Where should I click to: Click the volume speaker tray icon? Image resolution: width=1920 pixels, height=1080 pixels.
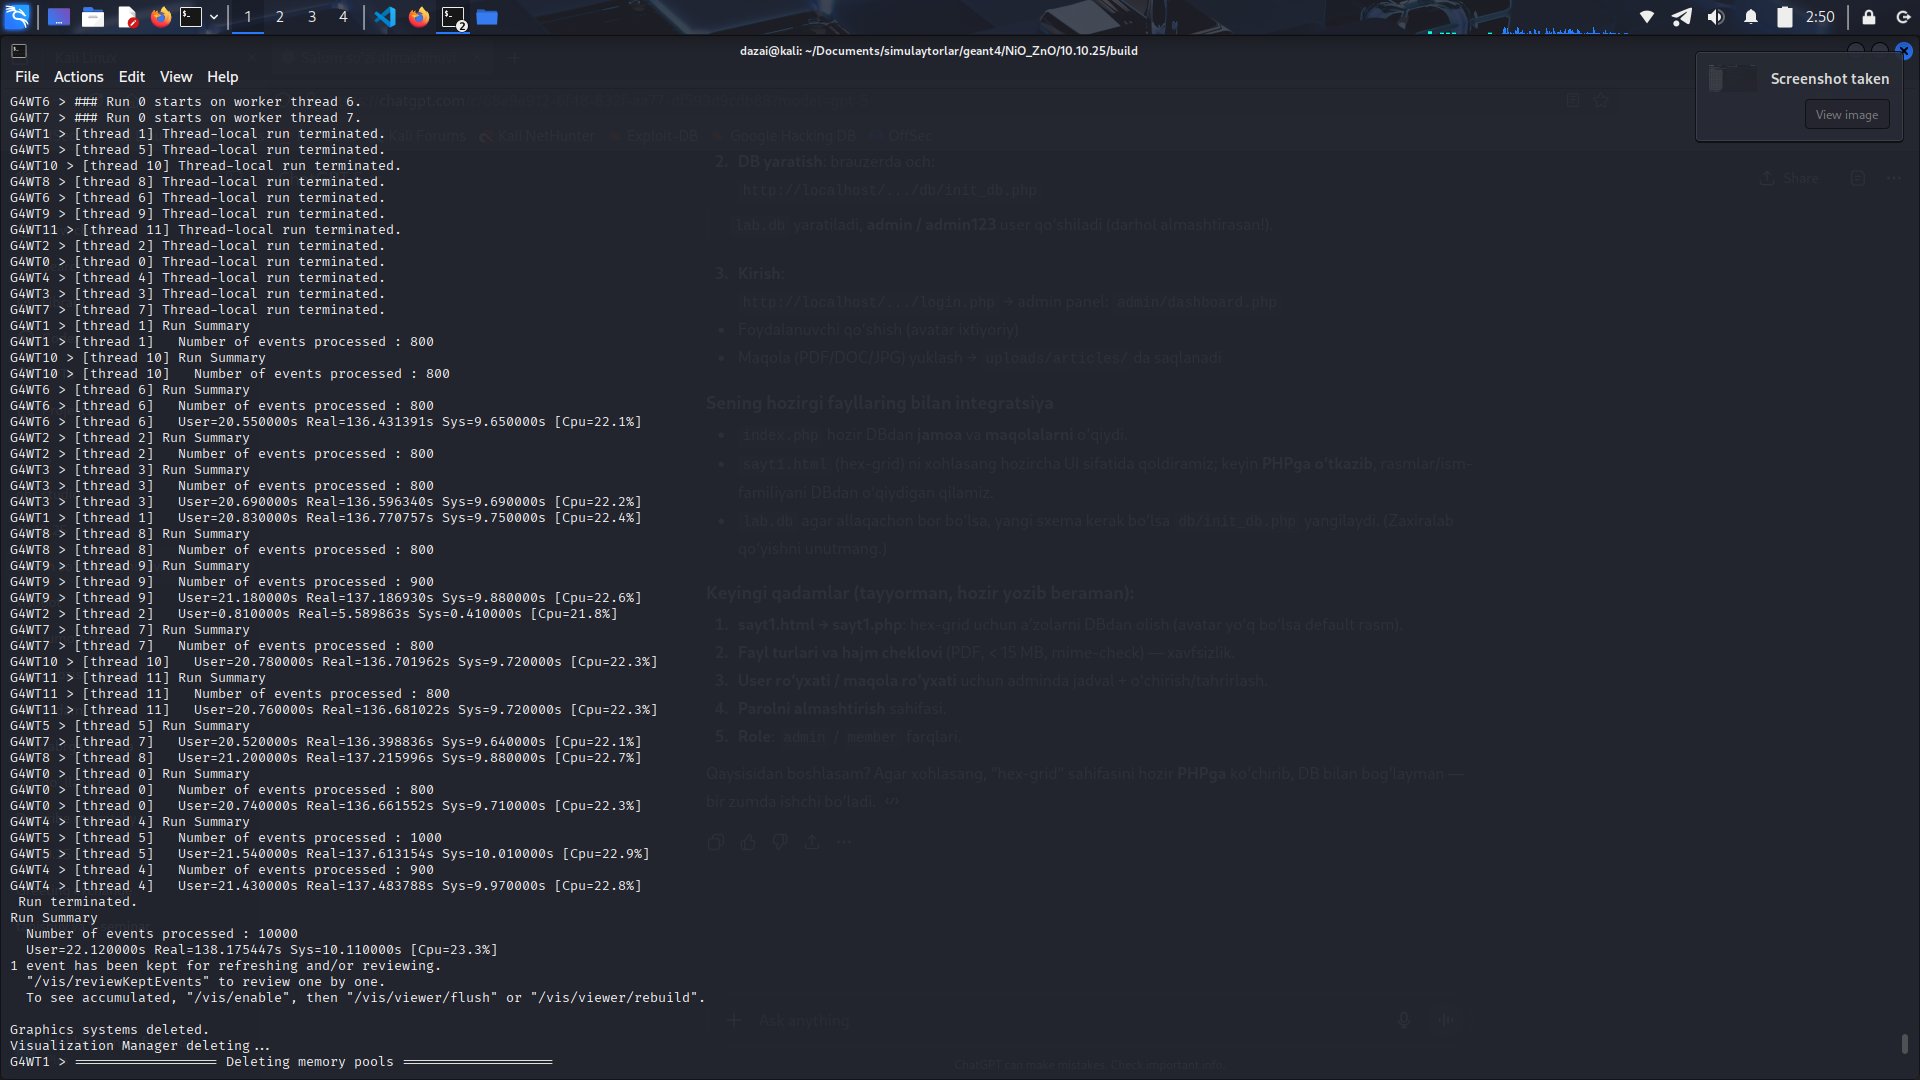1716,17
